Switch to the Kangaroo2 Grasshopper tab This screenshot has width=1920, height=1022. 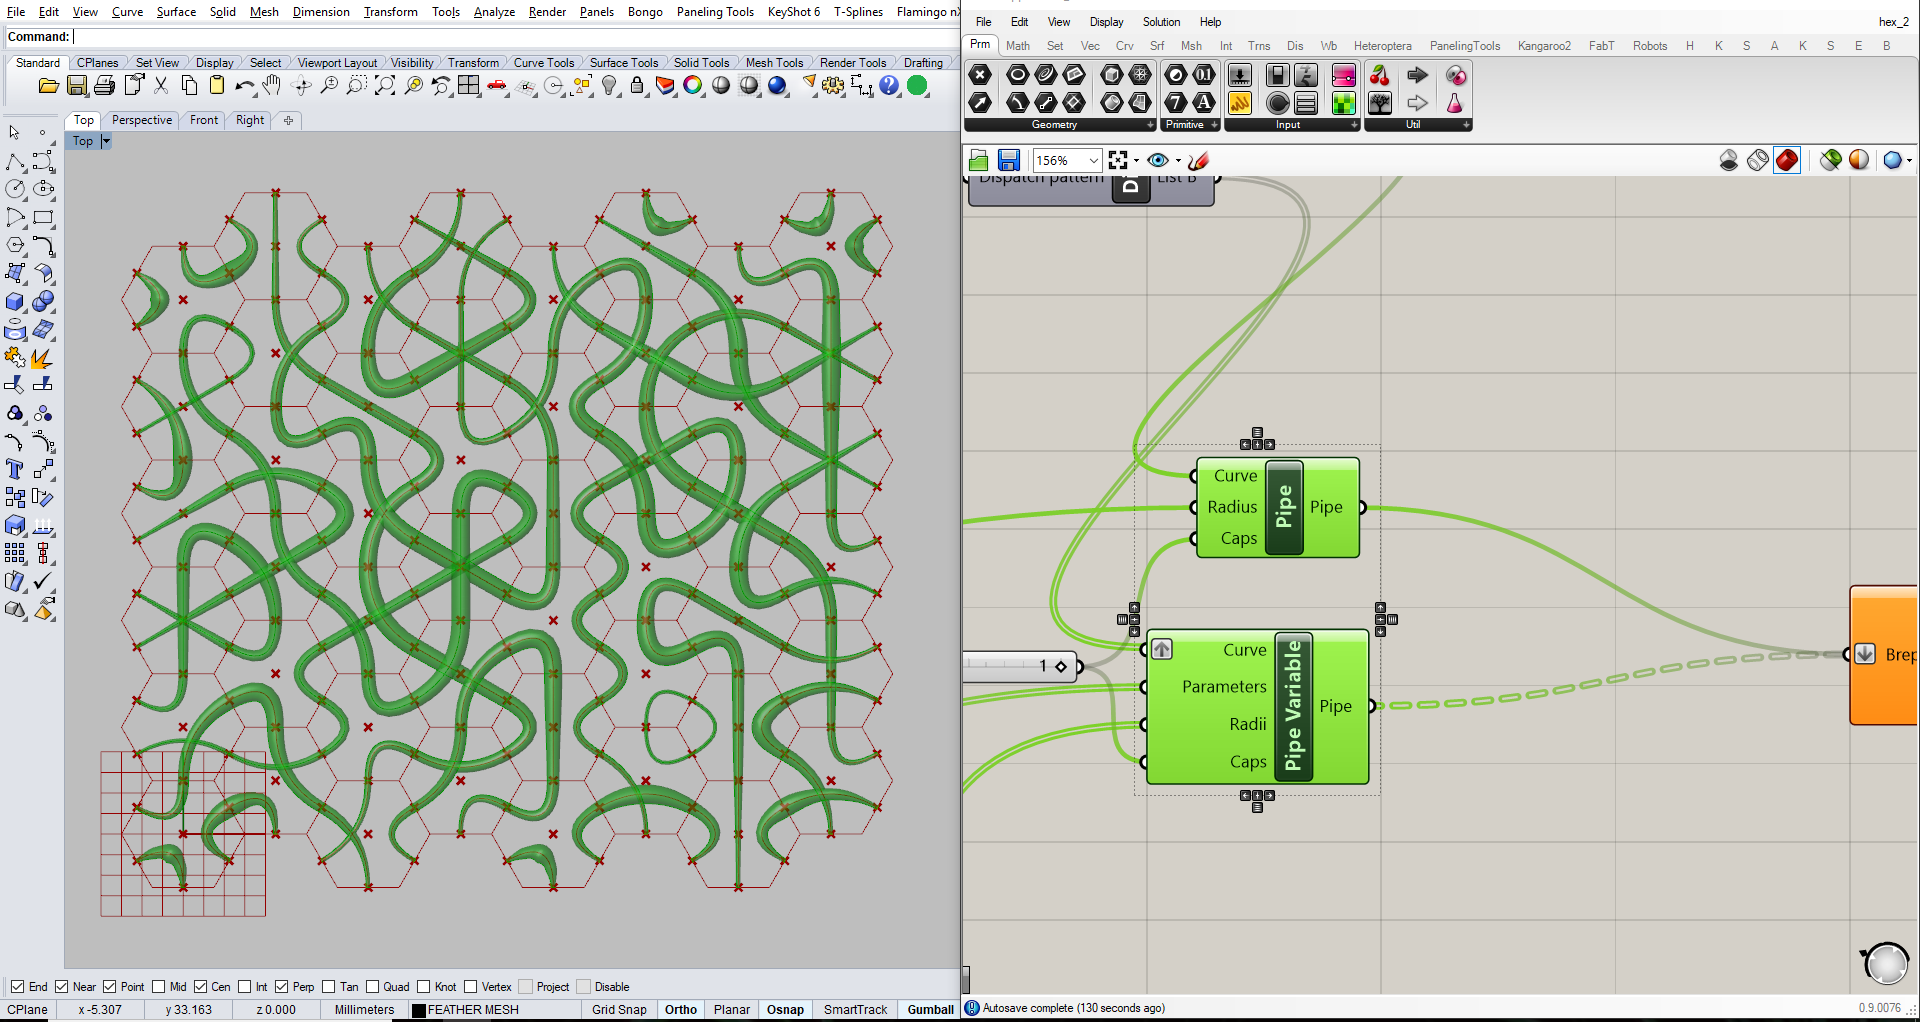[x=1544, y=46]
